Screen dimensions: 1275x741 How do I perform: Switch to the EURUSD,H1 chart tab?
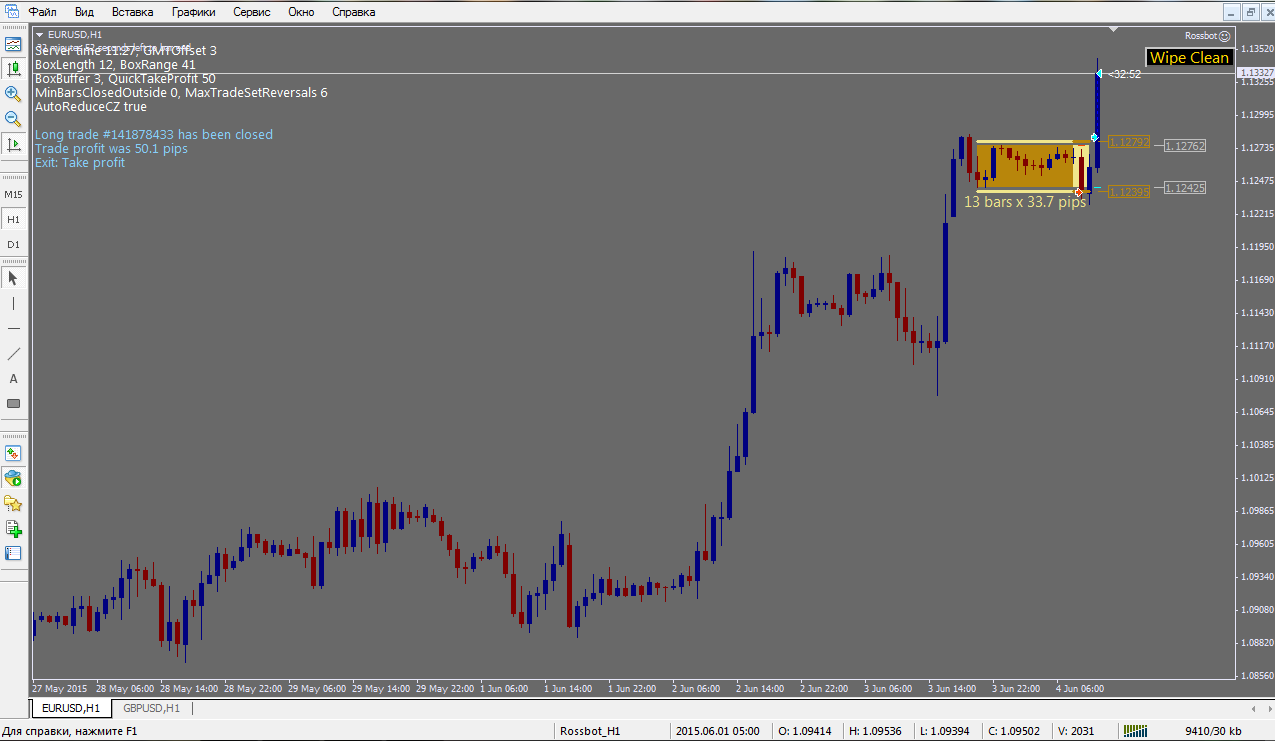pos(70,708)
